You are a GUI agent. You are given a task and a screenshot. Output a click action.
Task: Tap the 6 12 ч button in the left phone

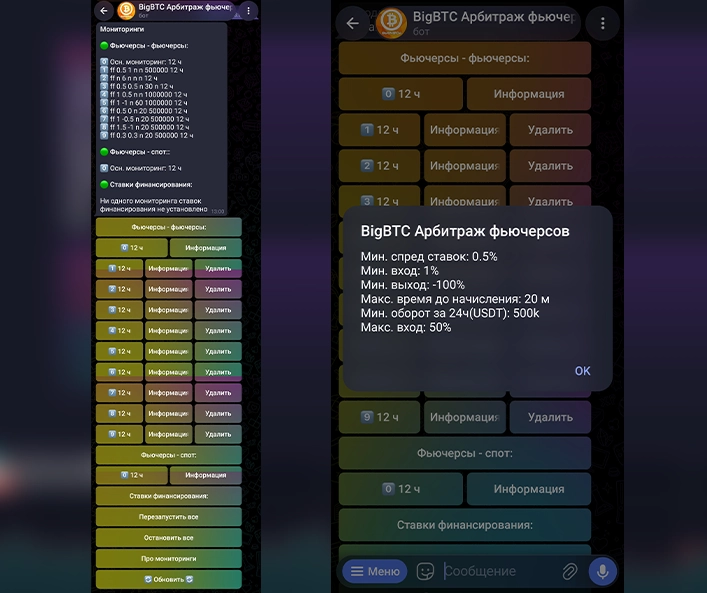pyautogui.click(x=119, y=372)
